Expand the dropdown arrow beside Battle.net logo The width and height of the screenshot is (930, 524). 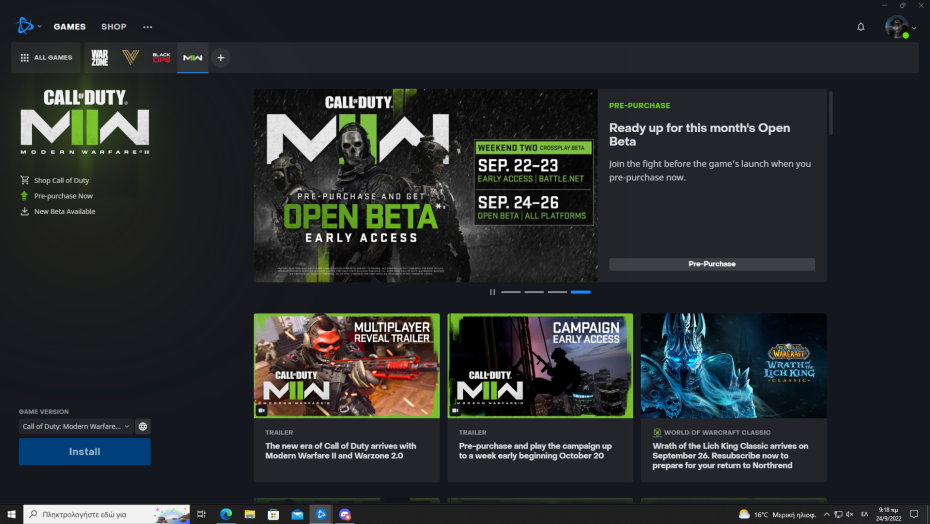40,27
